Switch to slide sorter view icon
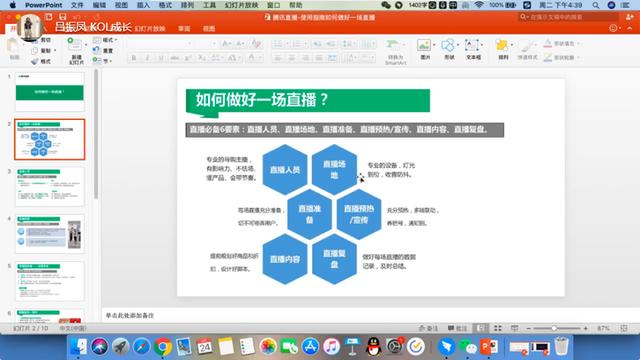Screen dimensions: 640x360 (x=498, y=328)
